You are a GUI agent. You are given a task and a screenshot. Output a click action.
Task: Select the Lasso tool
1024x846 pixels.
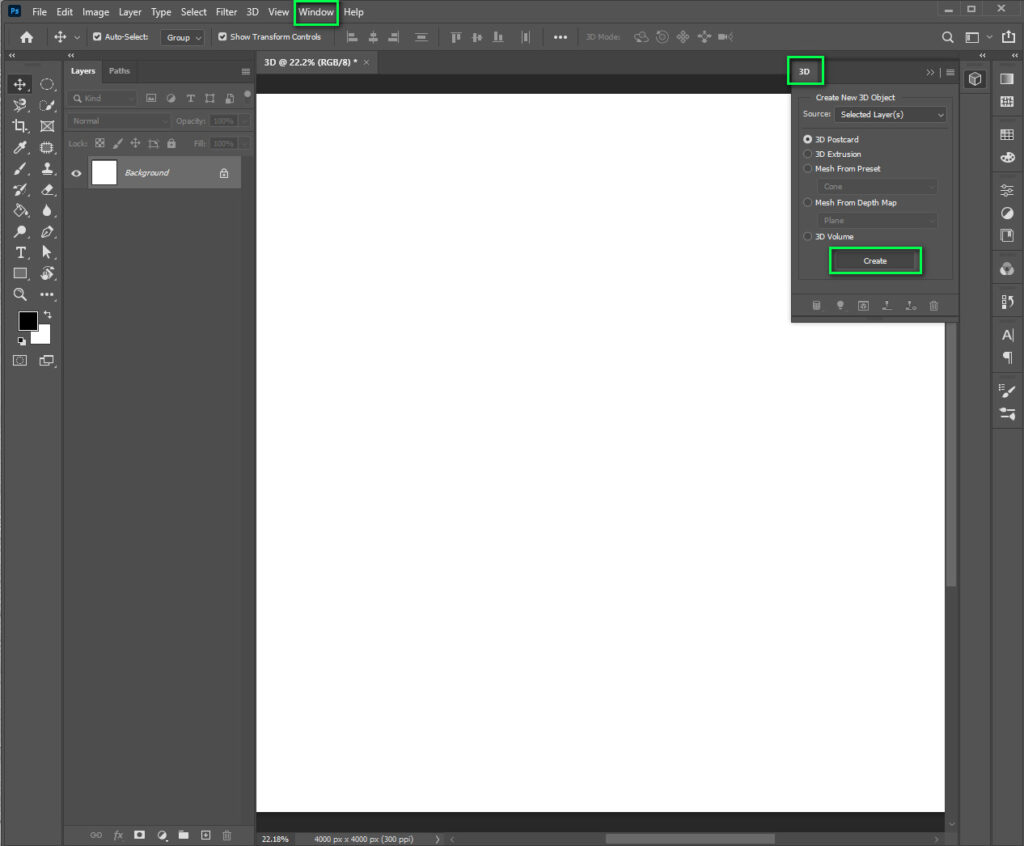click(20, 105)
